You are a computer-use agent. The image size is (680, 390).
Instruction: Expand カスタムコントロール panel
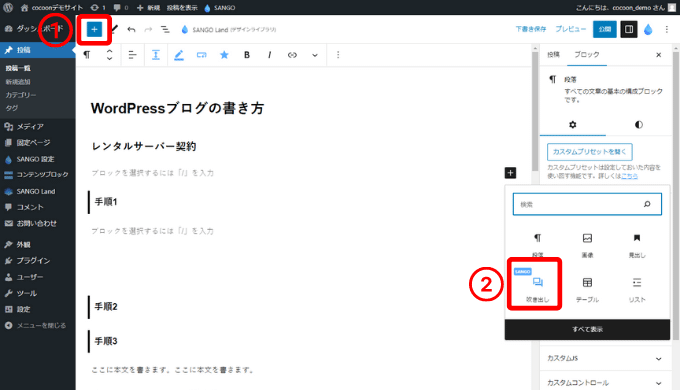click(605, 383)
